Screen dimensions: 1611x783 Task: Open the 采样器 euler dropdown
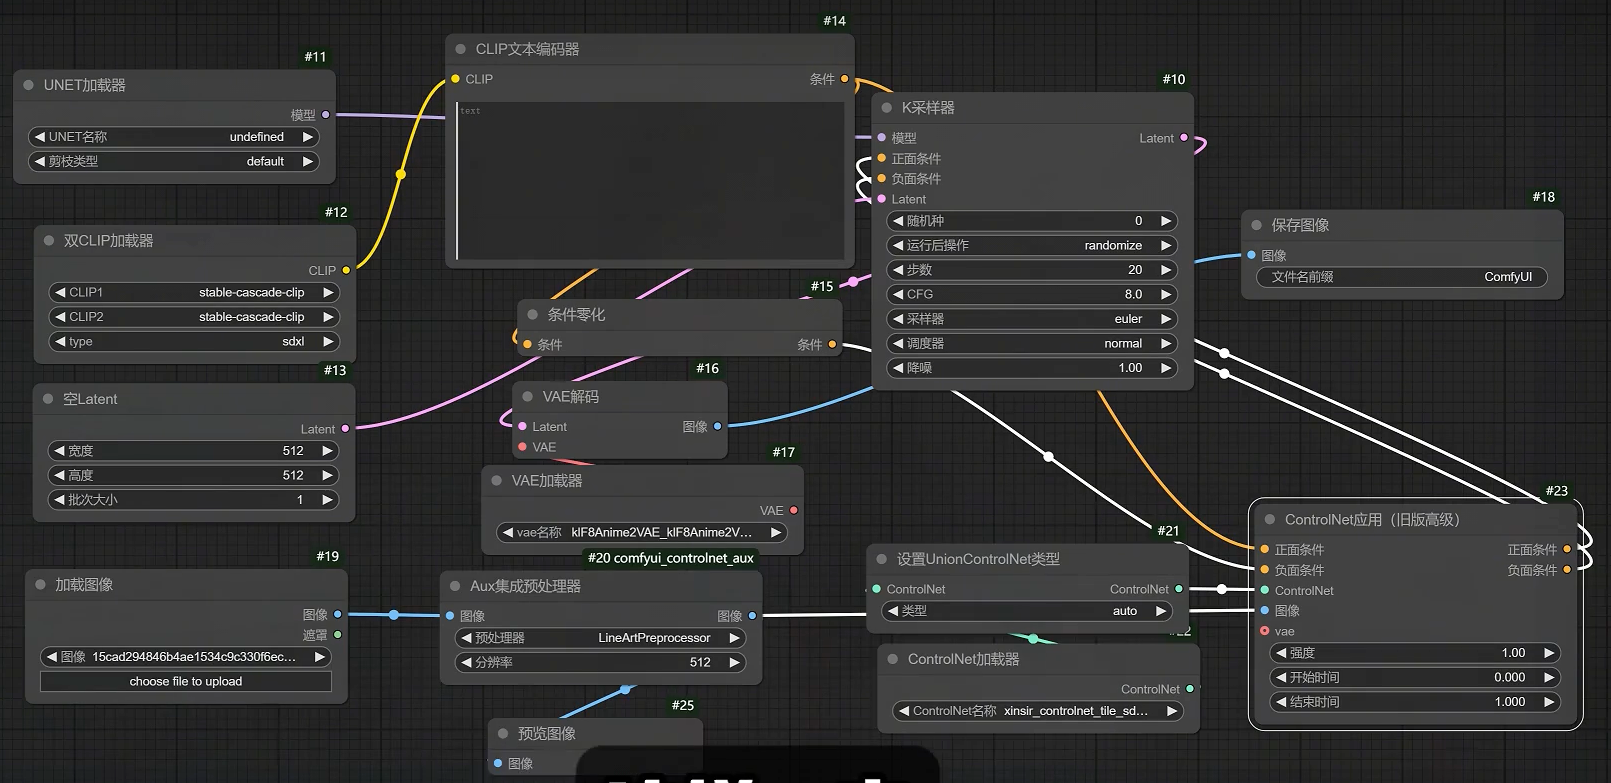pos(1031,319)
